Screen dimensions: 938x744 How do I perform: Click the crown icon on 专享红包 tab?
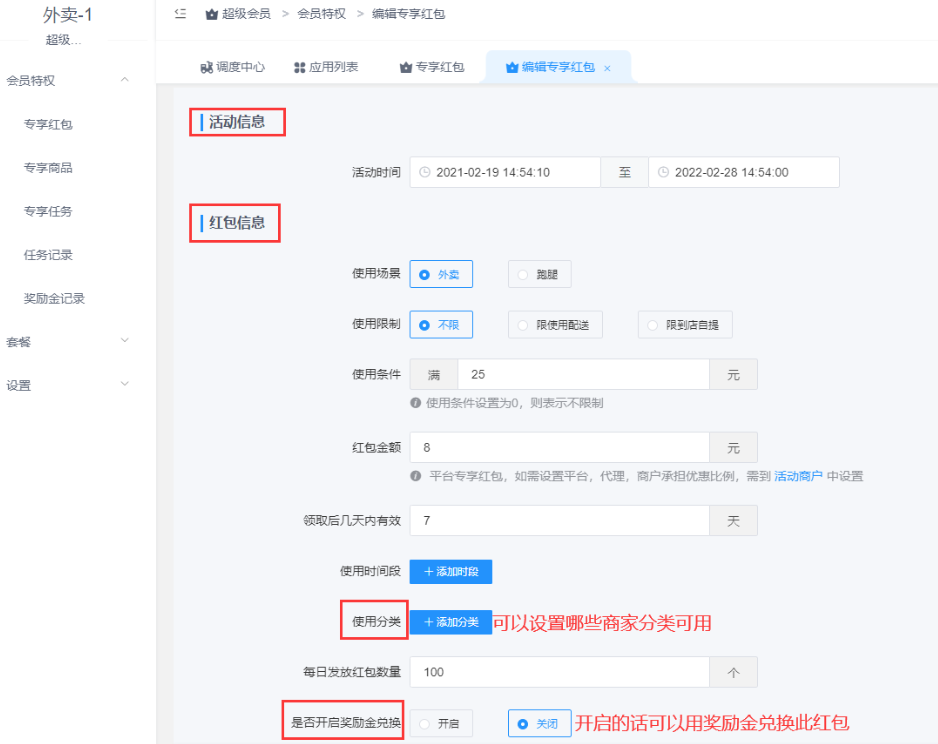[406, 68]
